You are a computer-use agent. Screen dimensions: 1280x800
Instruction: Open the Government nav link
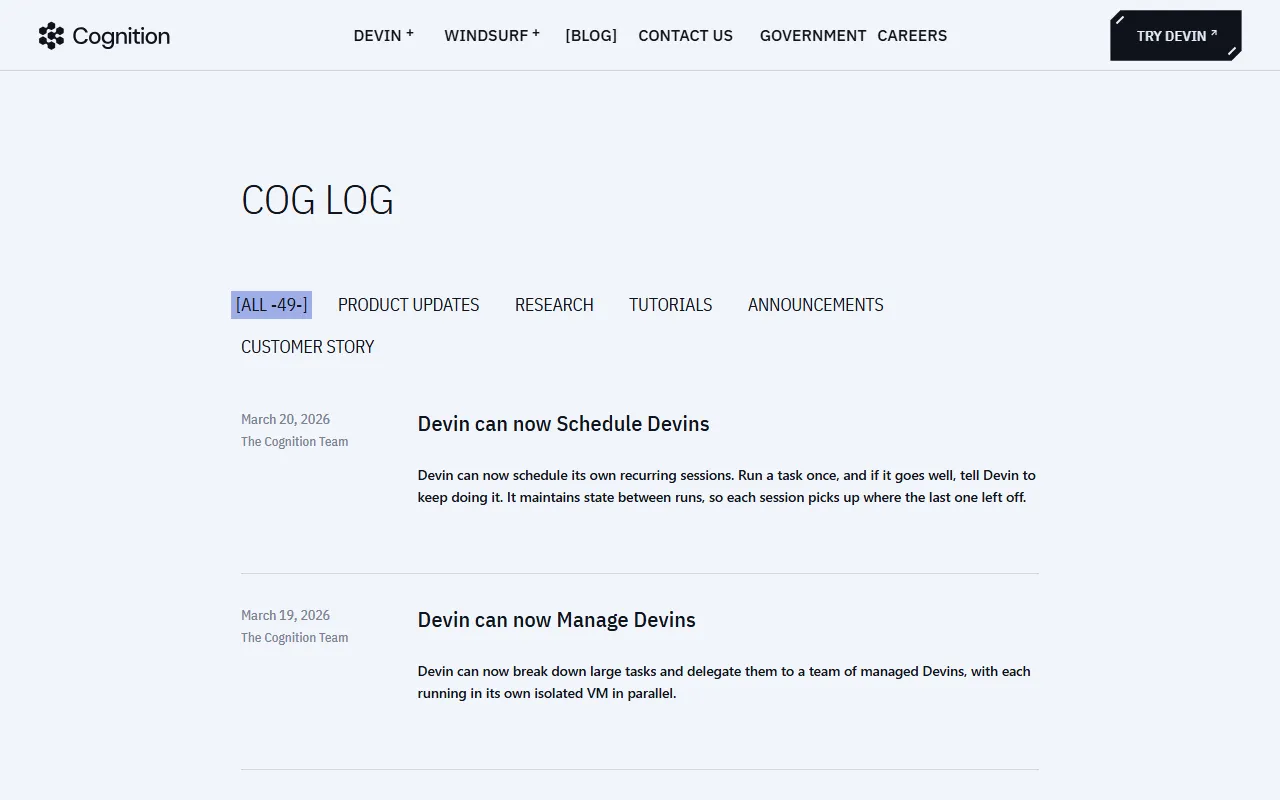tap(812, 36)
